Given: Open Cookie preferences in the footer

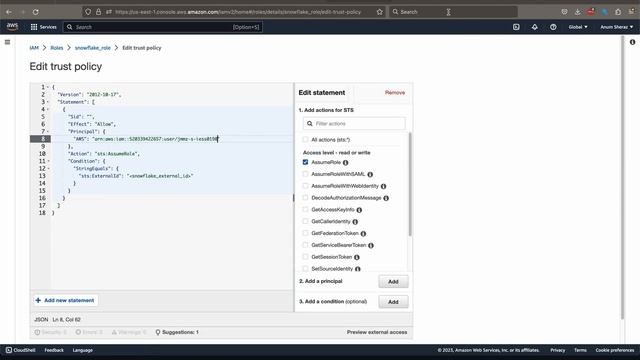Looking at the screenshot, I should (x=615, y=350).
